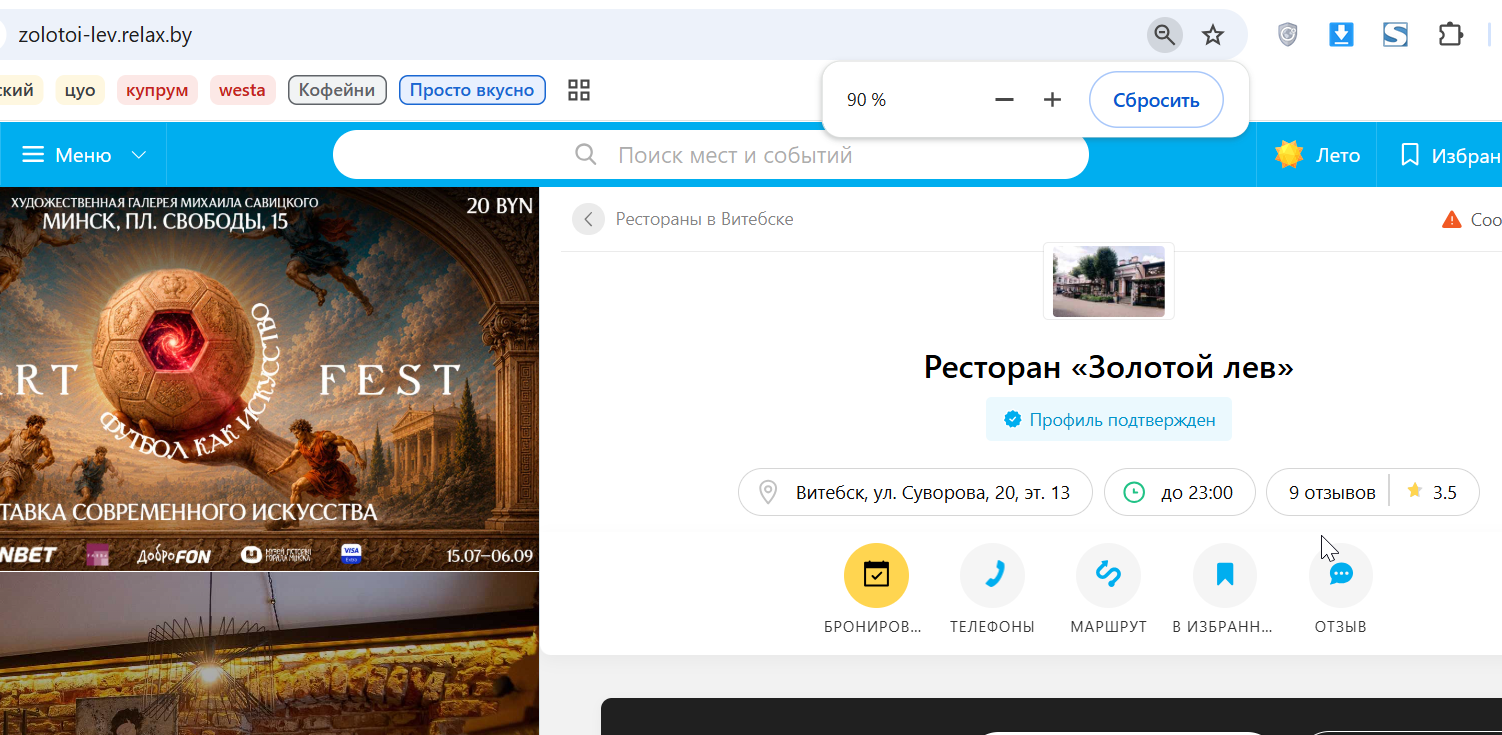Image resolution: width=1502 pixels, height=735 pixels.
Task: Open the blue download-arrow extension
Action: (x=1341, y=35)
